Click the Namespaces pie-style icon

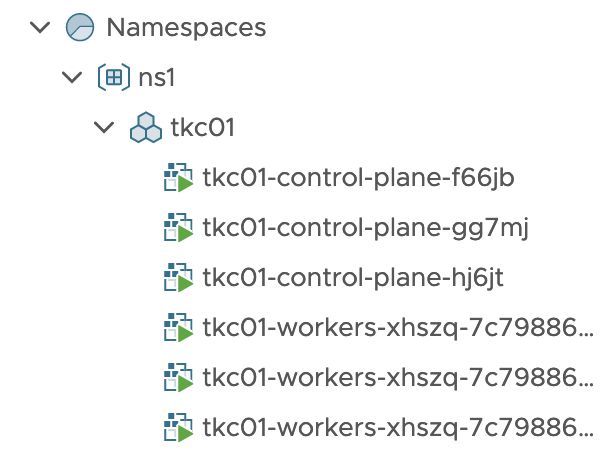tap(80, 27)
